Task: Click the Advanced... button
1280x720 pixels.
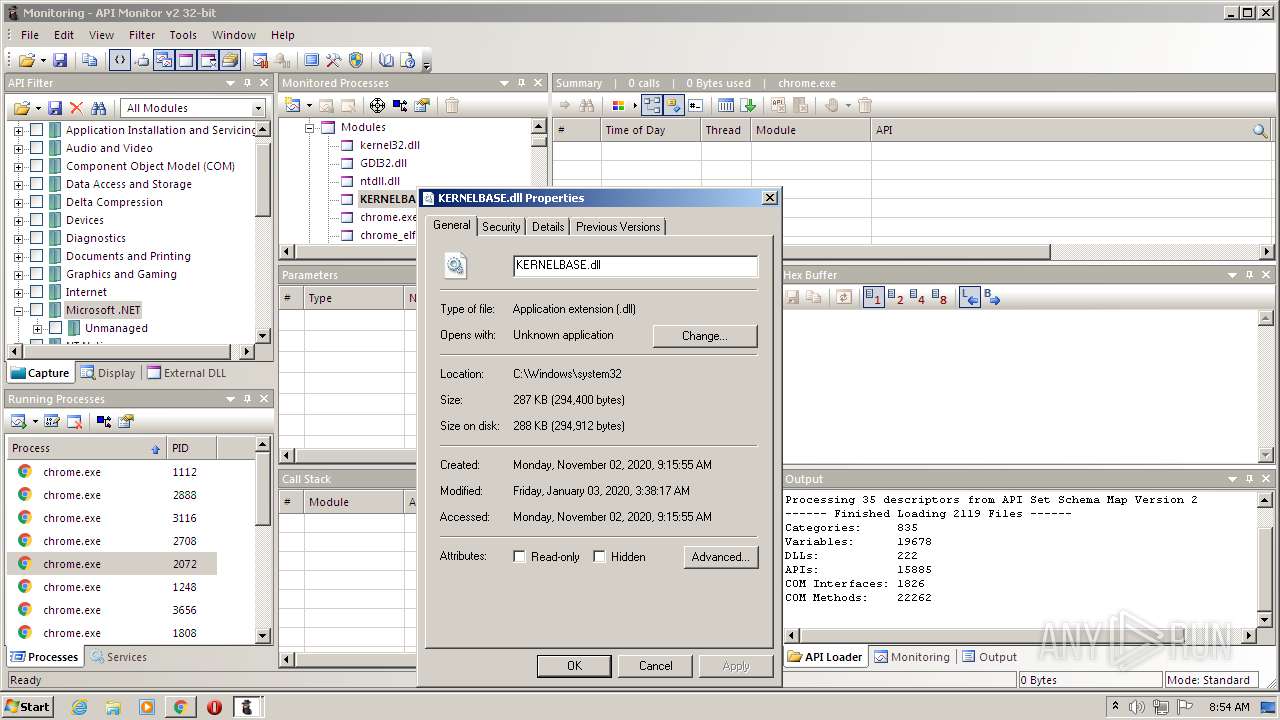Action: click(721, 557)
